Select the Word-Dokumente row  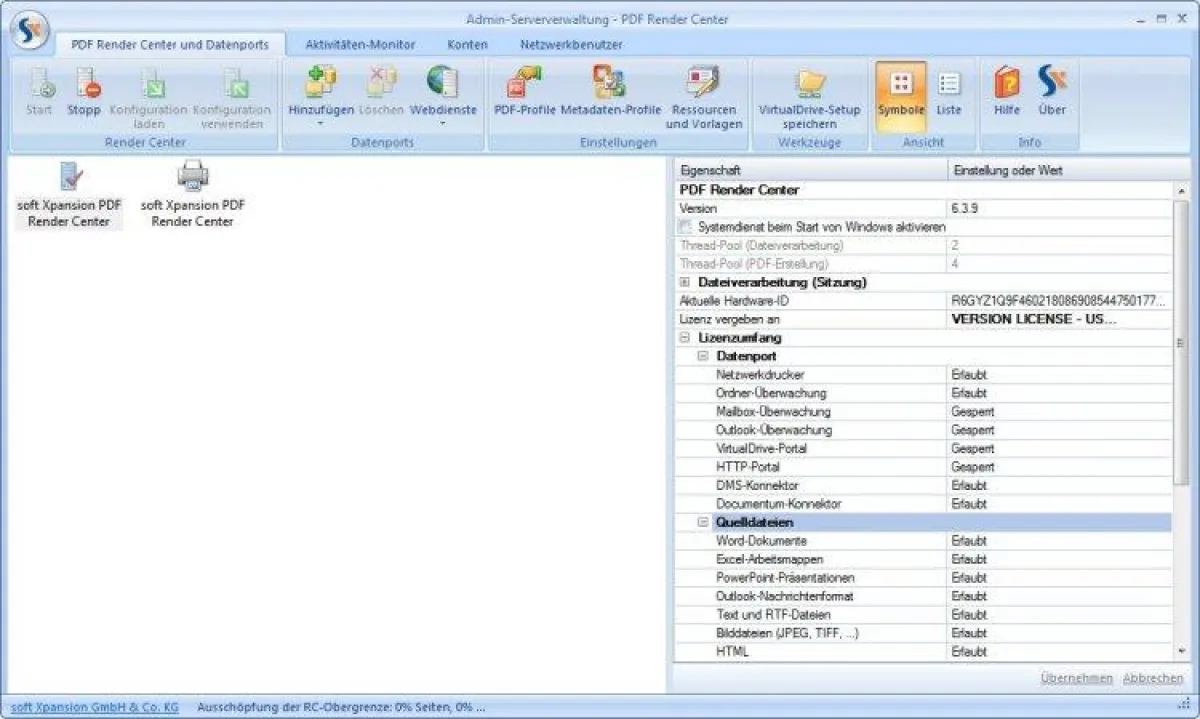(x=923, y=541)
